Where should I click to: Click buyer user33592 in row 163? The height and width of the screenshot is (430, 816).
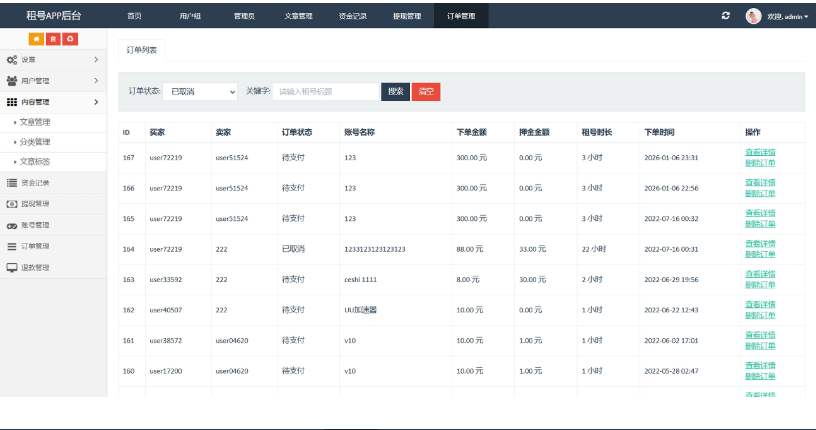tap(165, 280)
